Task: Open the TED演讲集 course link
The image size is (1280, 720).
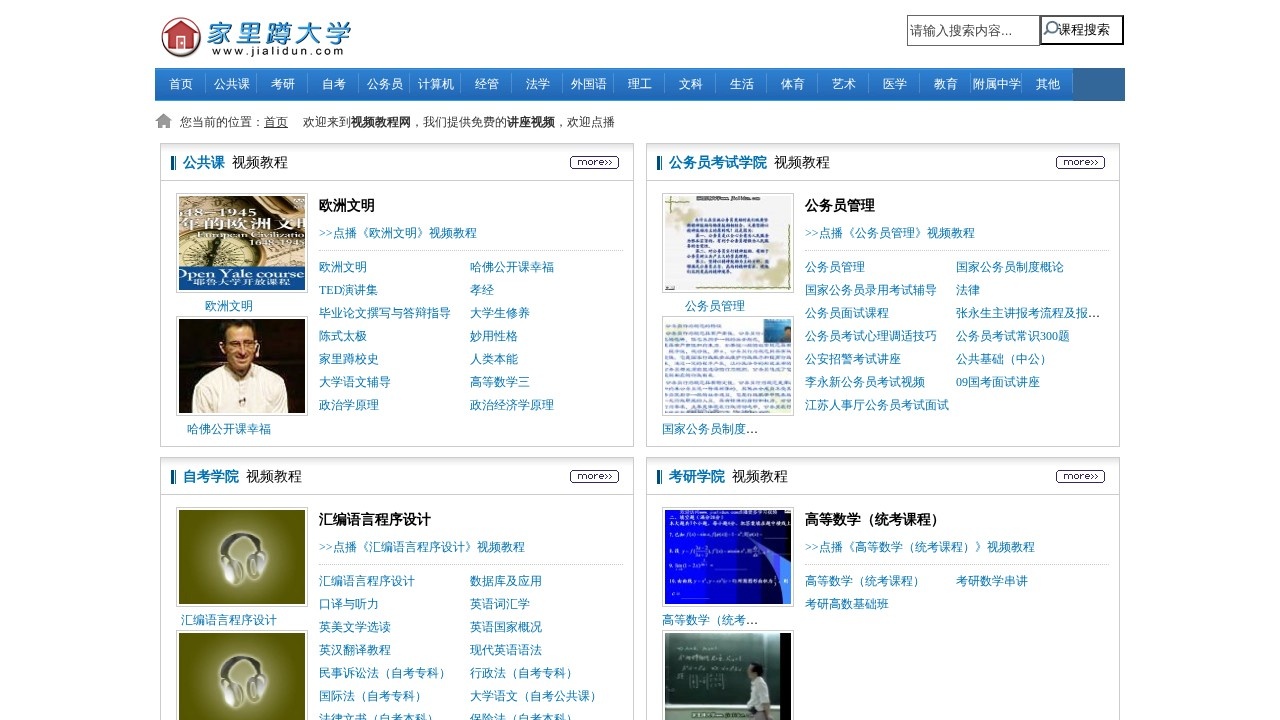Action: pyautogui.click(x=349, y=290)
